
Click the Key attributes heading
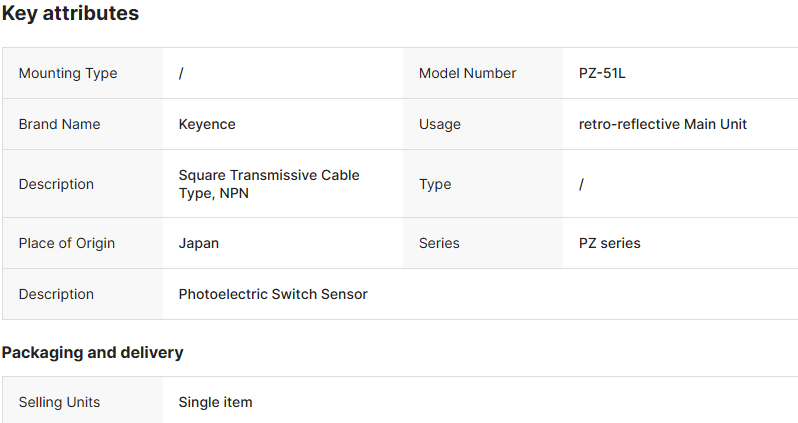point(70,14)
